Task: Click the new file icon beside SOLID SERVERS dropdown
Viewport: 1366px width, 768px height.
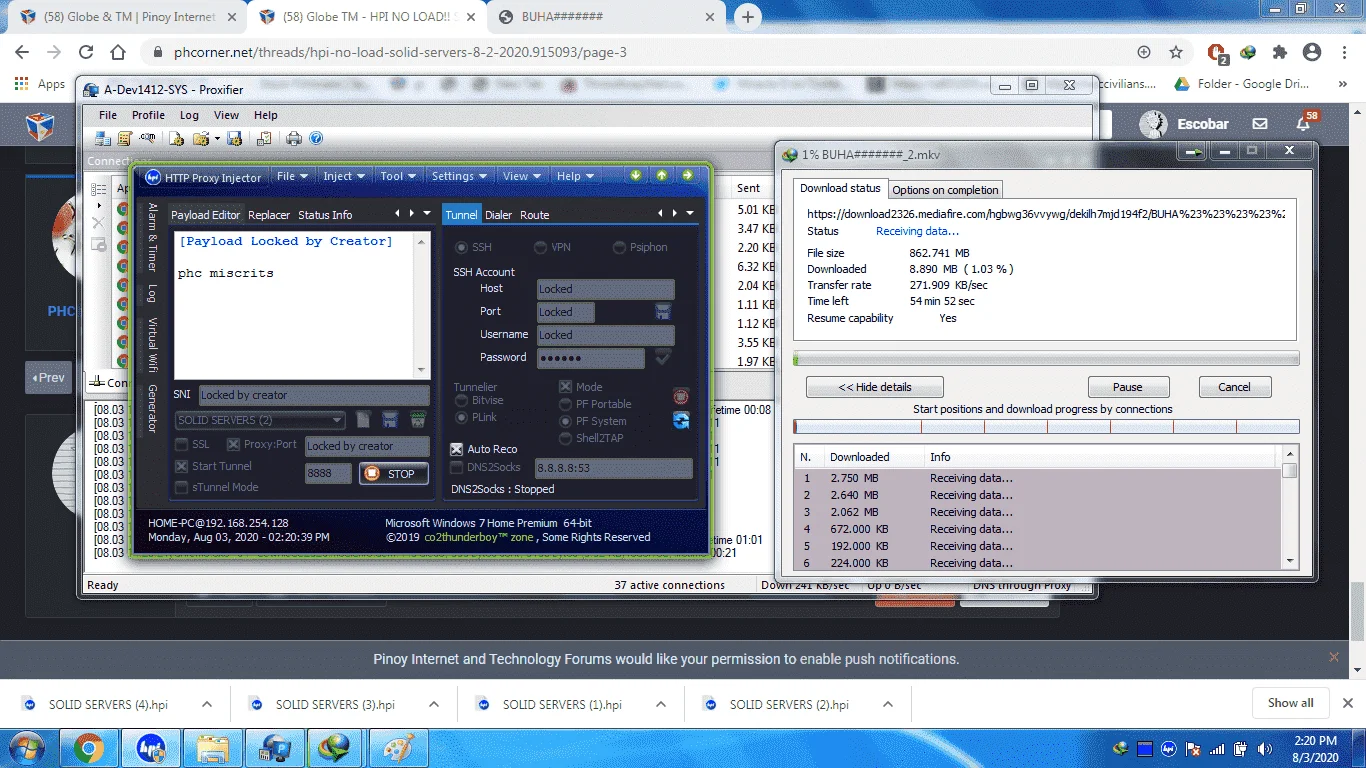Action: (x=364, y=420)
